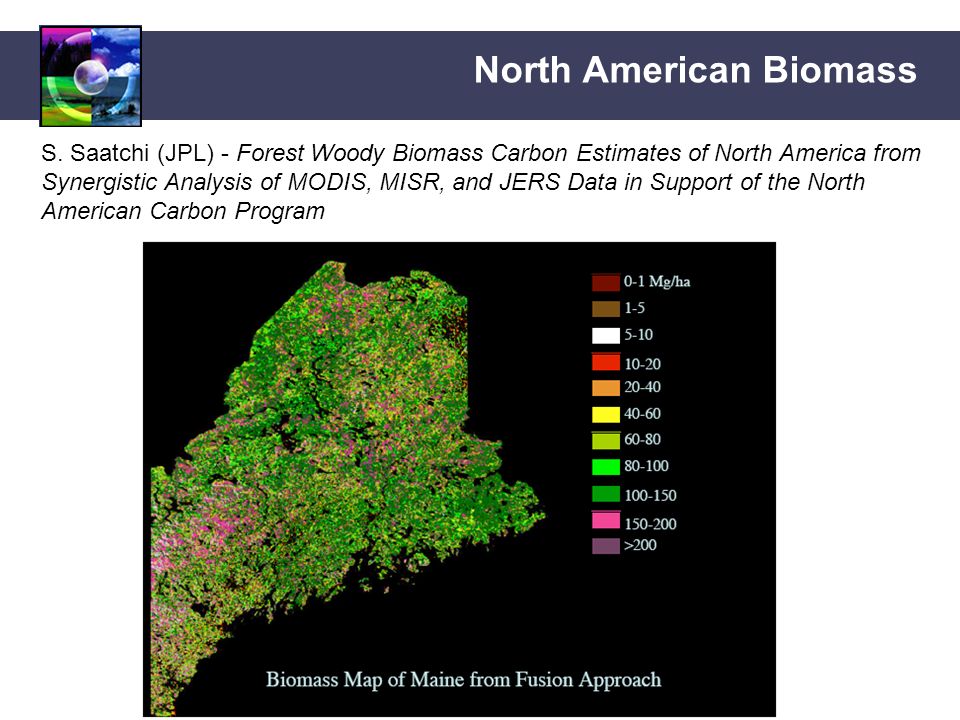960x720 pixels.
Task: Click the 1-5 brown legend swatch
Action: tap(606, 309)
